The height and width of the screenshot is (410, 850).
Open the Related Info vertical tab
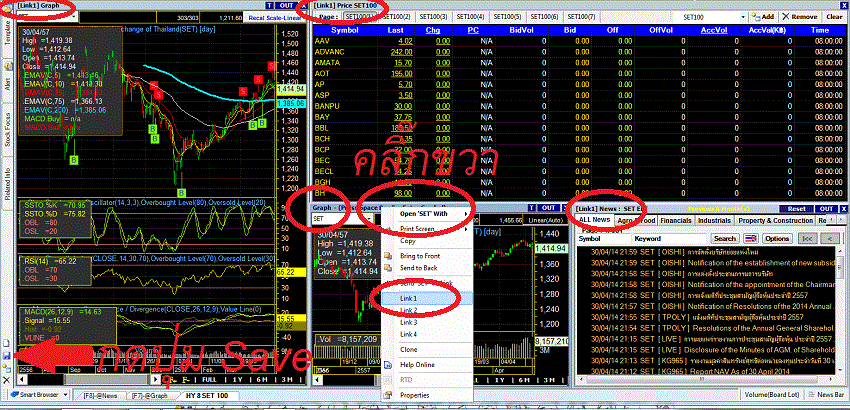[x=8, y=185]
